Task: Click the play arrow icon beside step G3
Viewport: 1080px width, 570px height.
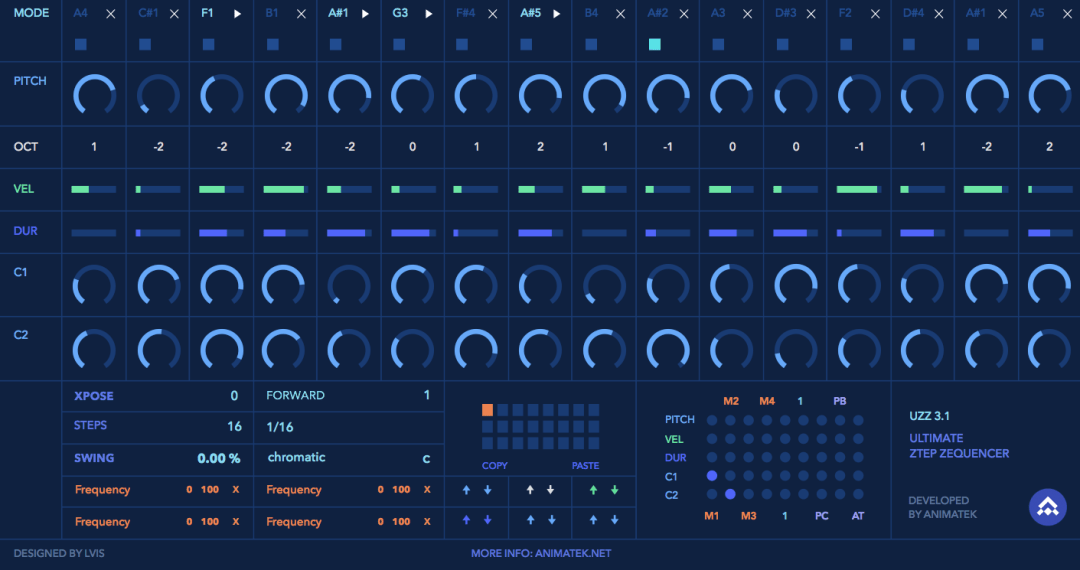Action: point(428,14)
